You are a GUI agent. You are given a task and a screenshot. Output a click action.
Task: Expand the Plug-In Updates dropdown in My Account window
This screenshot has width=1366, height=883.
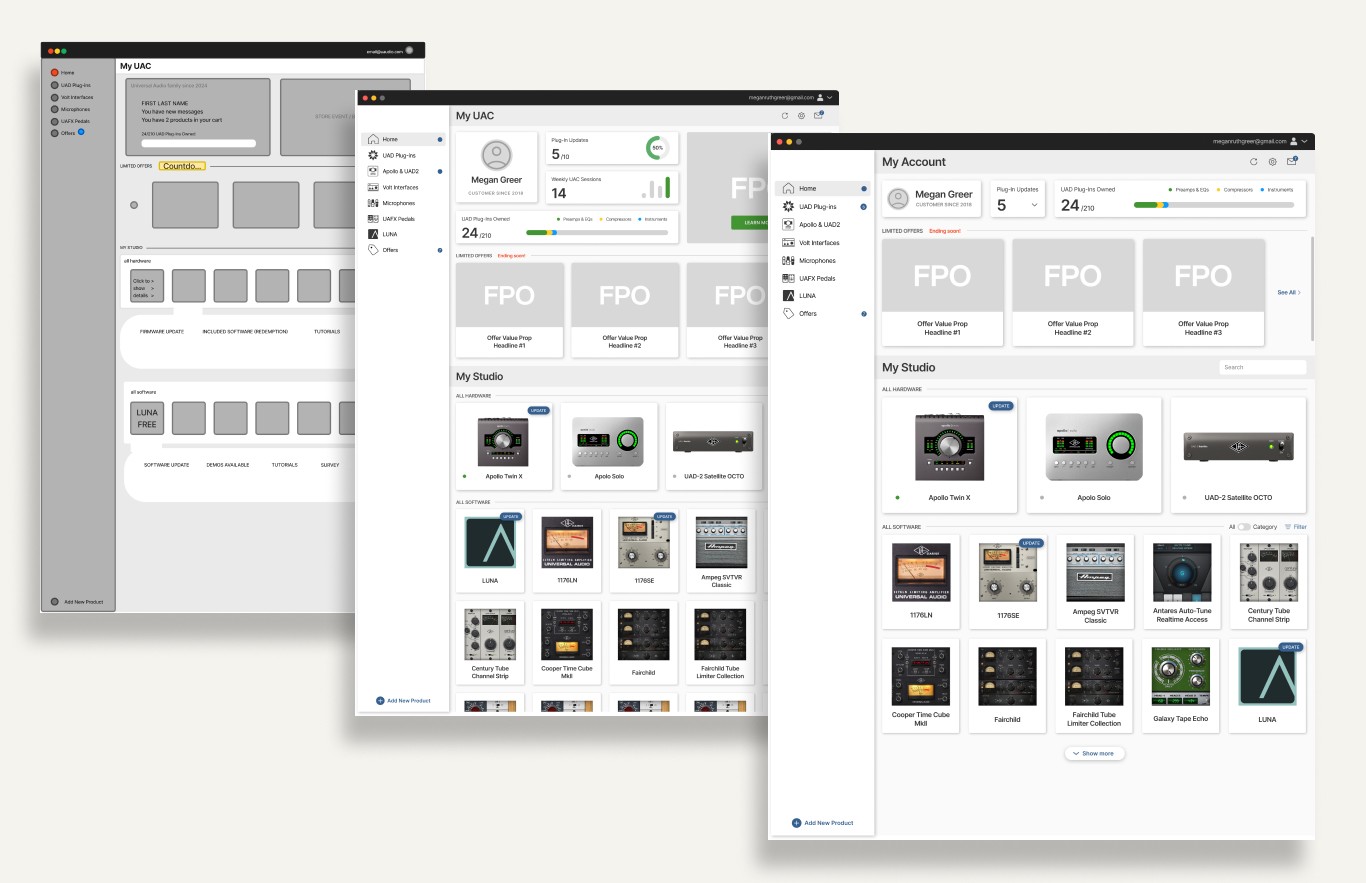coord(1035,205)
